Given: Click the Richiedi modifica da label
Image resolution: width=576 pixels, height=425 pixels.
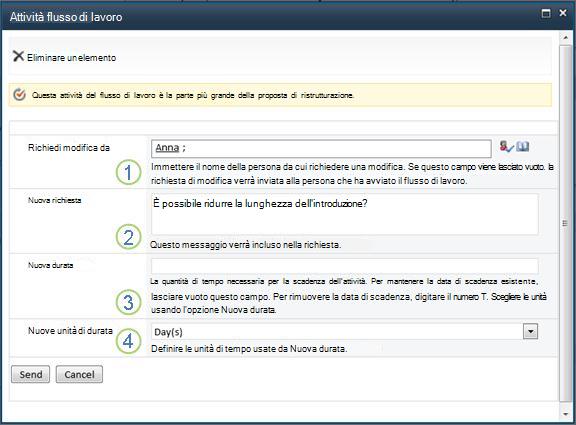Looking at the screenshot, I should click(x=69, y=148).
